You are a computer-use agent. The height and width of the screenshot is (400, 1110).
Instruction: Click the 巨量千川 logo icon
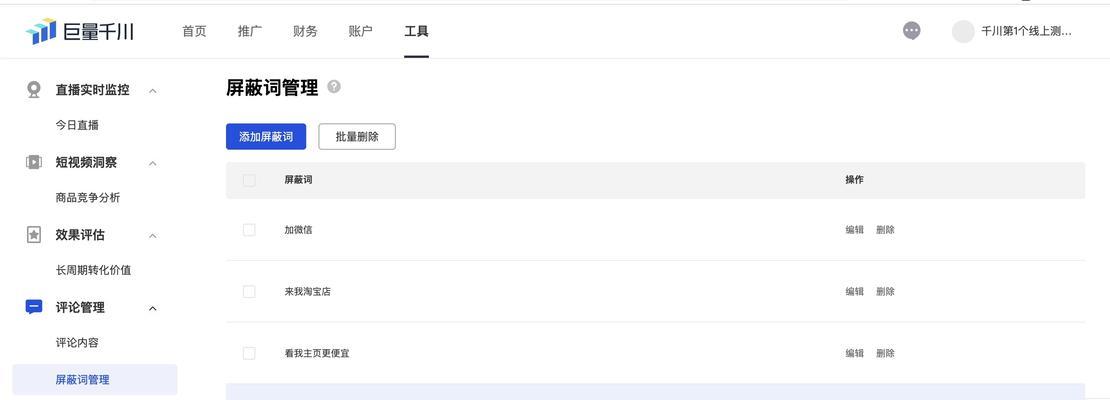pos(41,31)
